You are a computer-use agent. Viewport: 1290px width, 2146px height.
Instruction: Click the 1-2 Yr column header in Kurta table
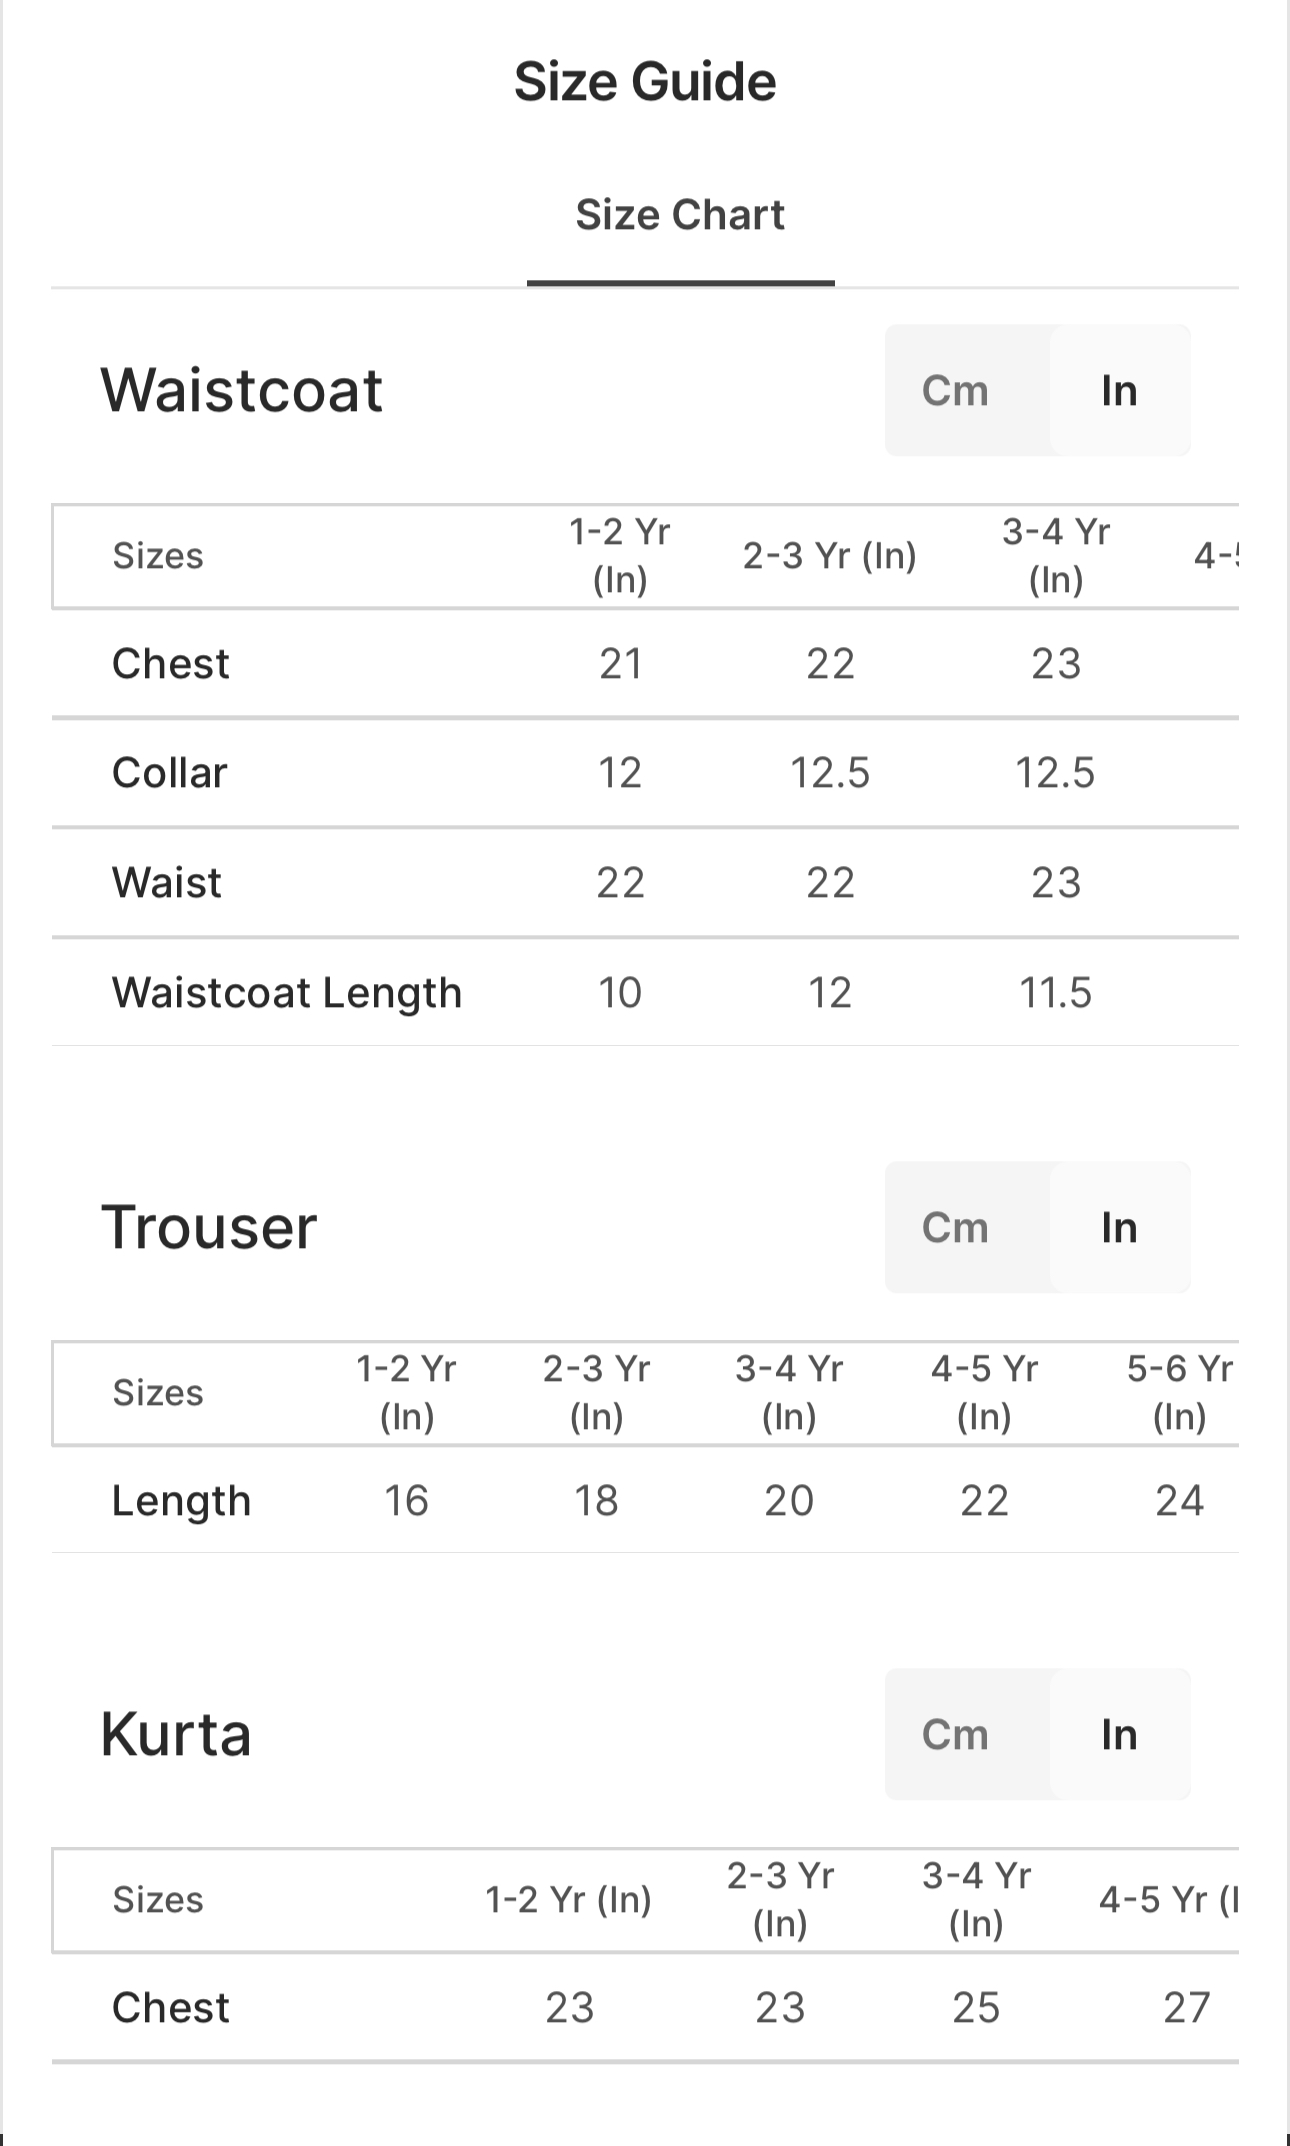coord(568,1899)
